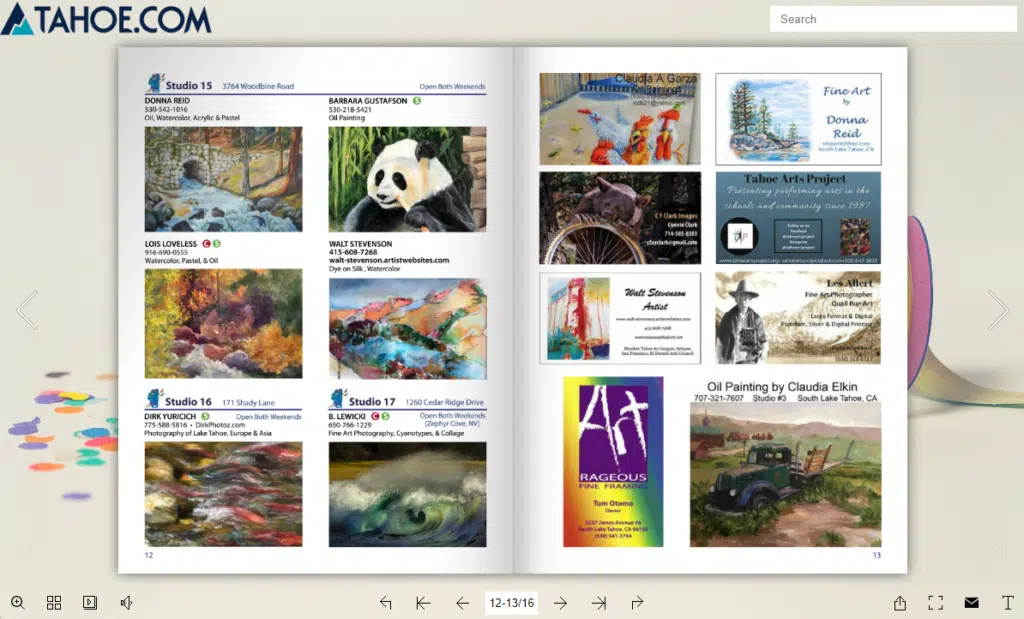This screenshot has height=619, width=1024.
Task: Click the page number box showing 12-13/16
Action: (510, 602)
